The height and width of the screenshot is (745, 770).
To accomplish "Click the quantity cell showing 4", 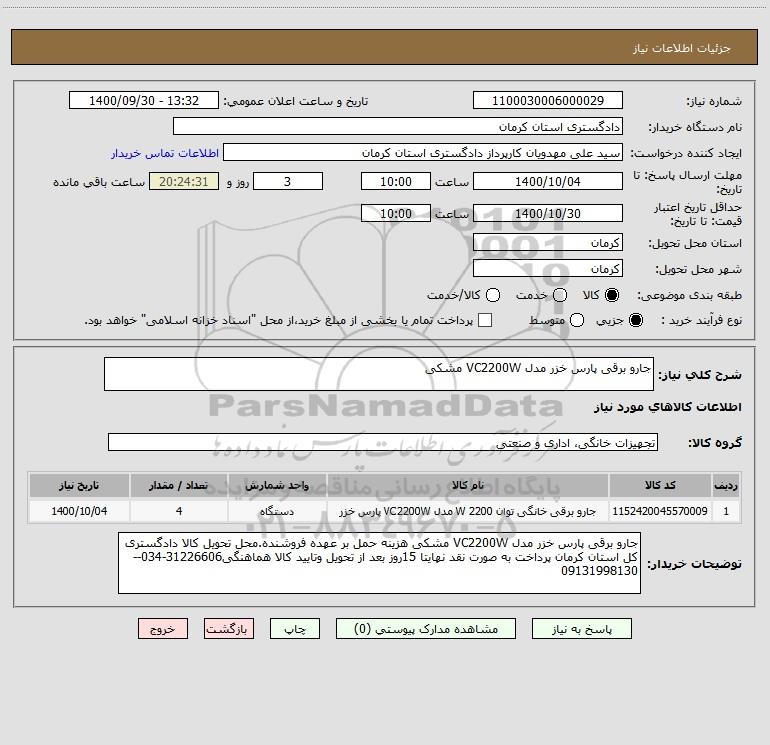I will [x=179, y=511].
